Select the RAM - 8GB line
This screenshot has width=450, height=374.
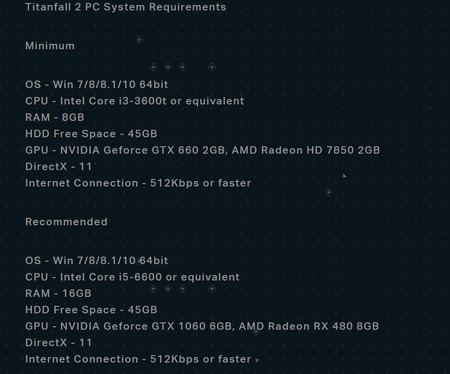point(55,117)
